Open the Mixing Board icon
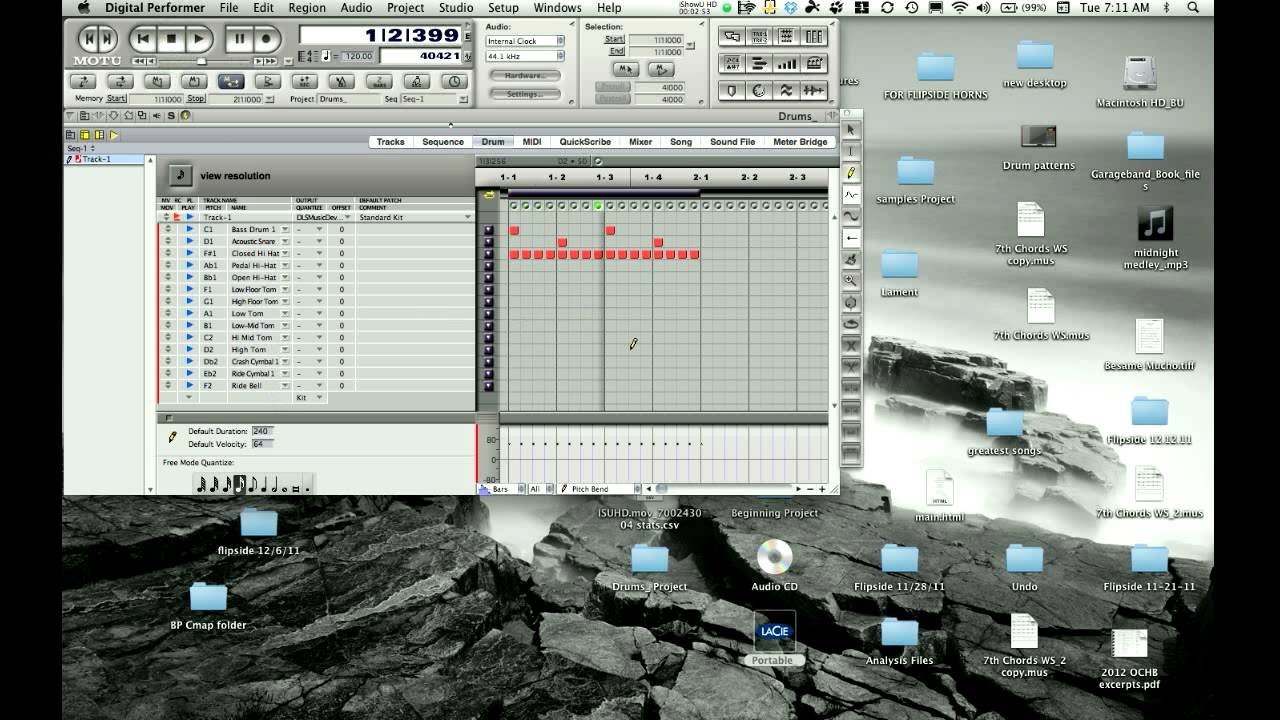 click(814, 36)
